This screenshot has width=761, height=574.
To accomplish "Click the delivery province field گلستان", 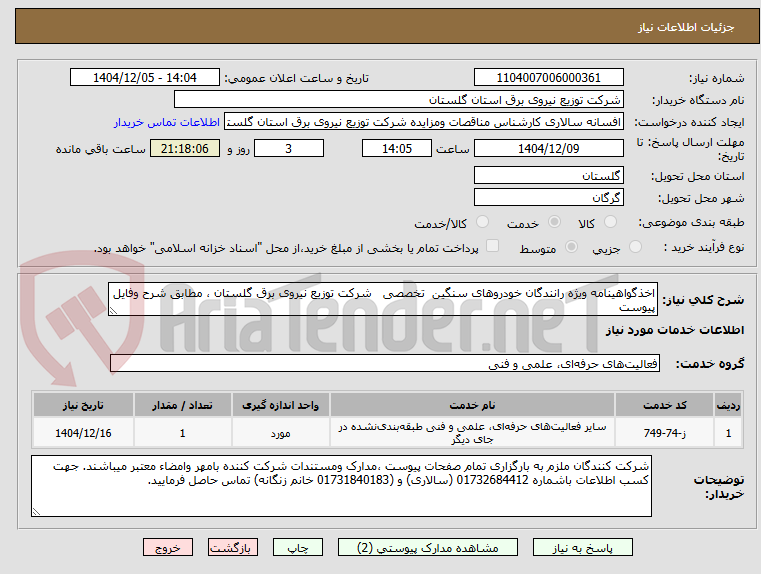I will (x=548, y=176).
